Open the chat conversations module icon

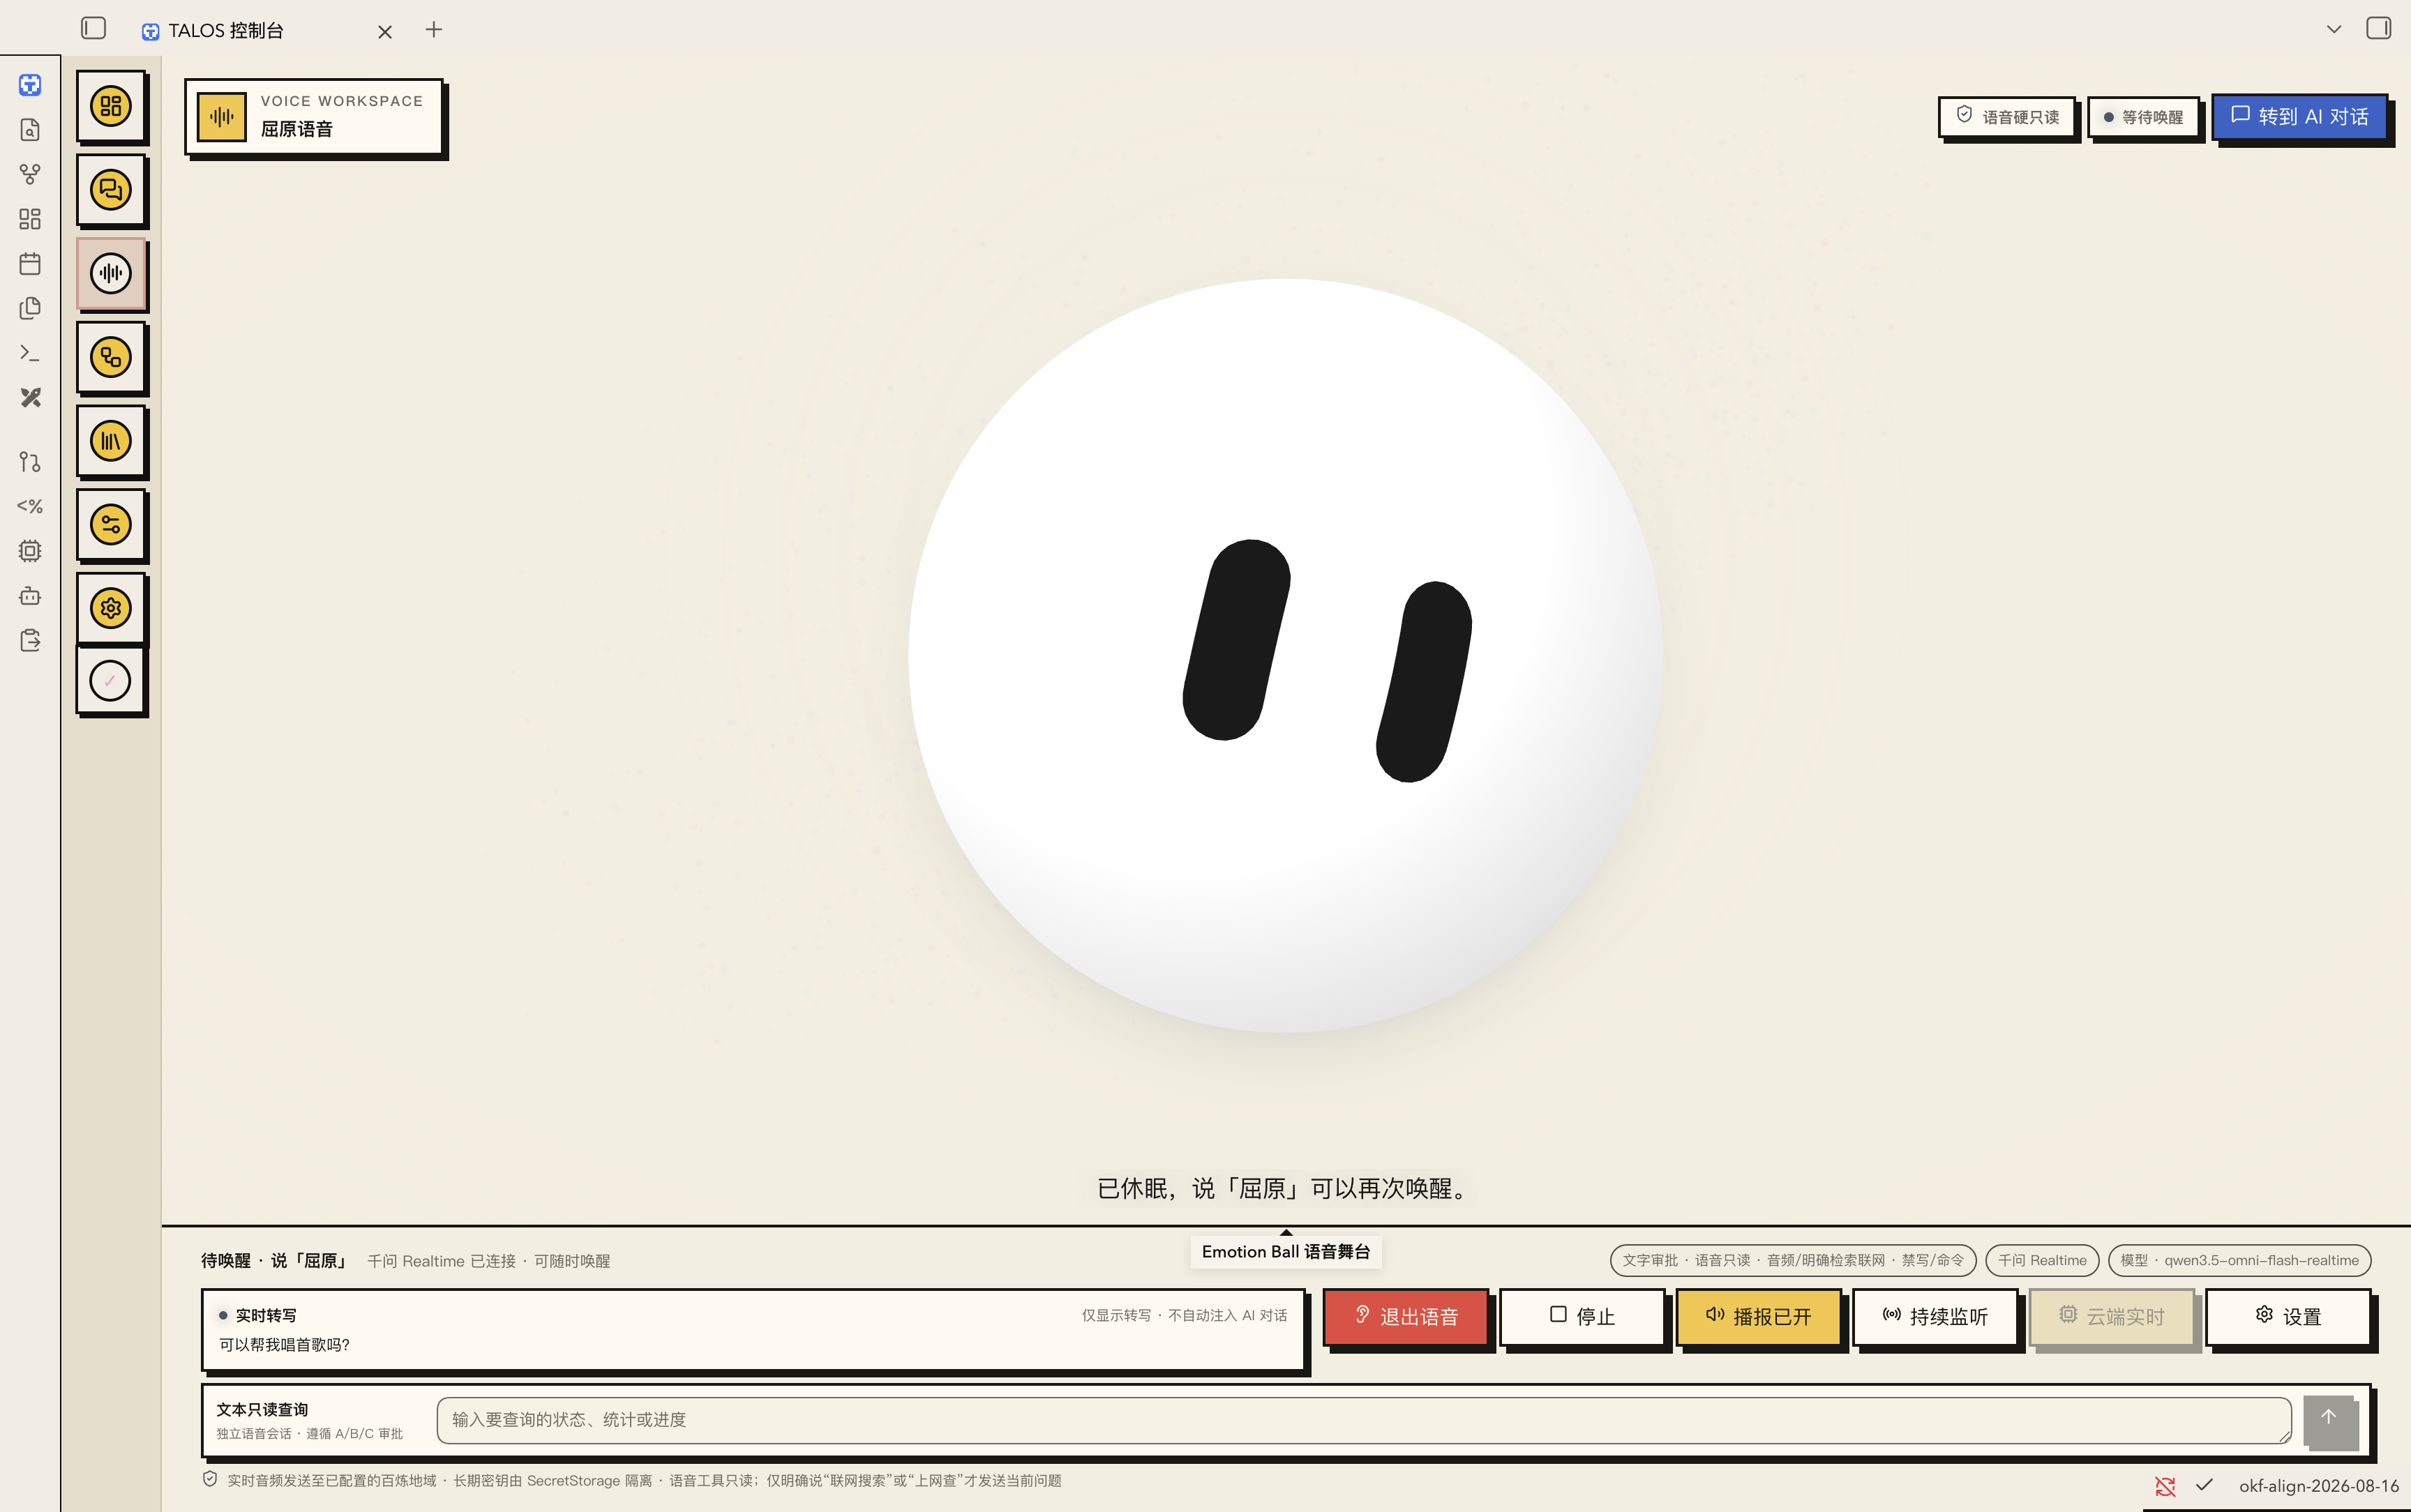pyautogui.click(x=111, y=190)
